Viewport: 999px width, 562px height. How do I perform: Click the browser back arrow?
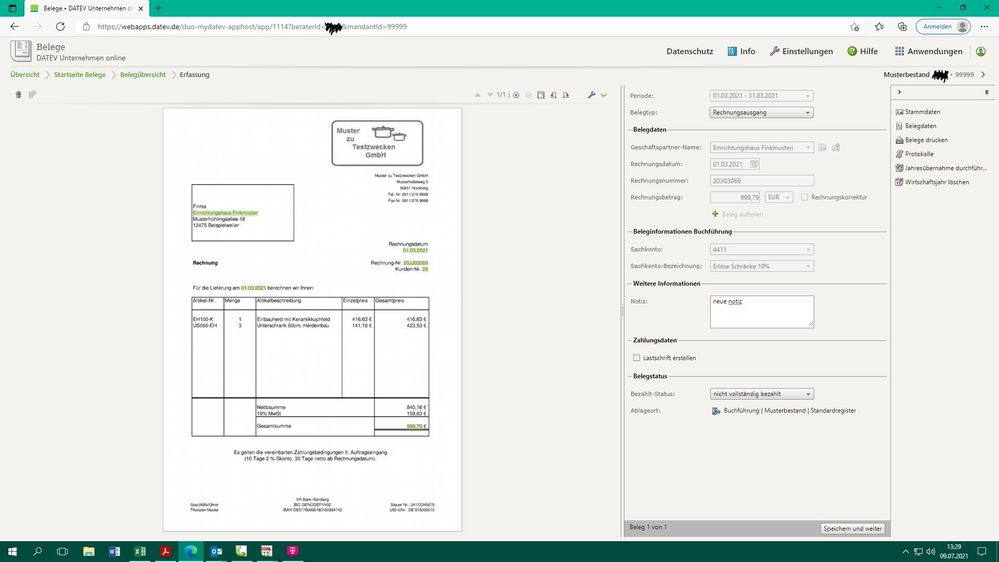tap(14, 27)
